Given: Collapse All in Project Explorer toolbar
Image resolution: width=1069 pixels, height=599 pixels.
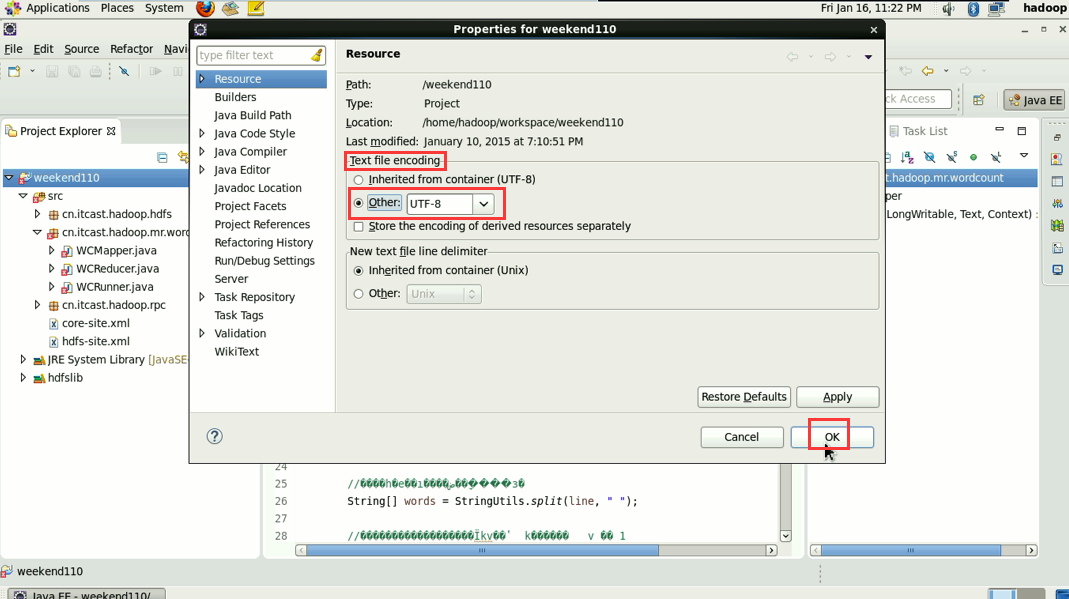Looking at the screenshot, I should pos(162,157).
